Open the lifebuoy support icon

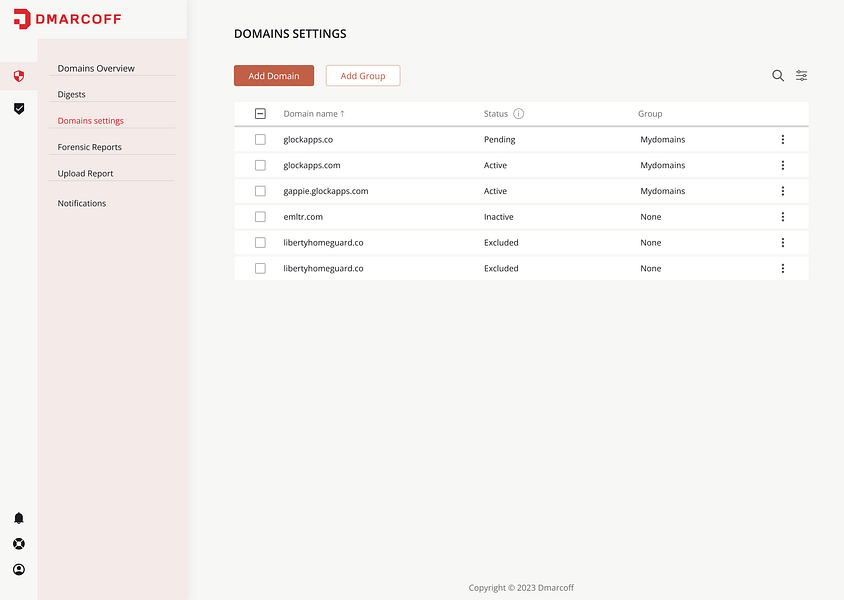pyautogui.click(x=19, y=543)
